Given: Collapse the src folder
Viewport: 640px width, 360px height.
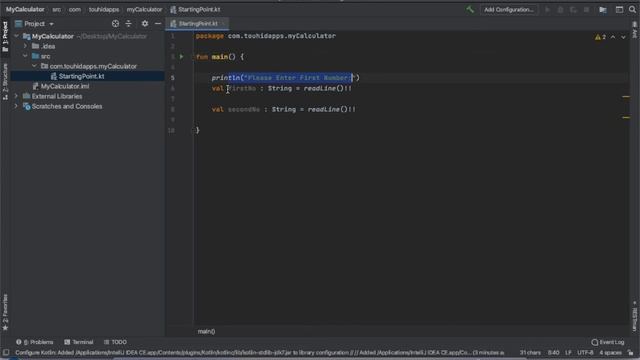Looking at the screenshot, I should pyautogui.click(x=25, y=56).
